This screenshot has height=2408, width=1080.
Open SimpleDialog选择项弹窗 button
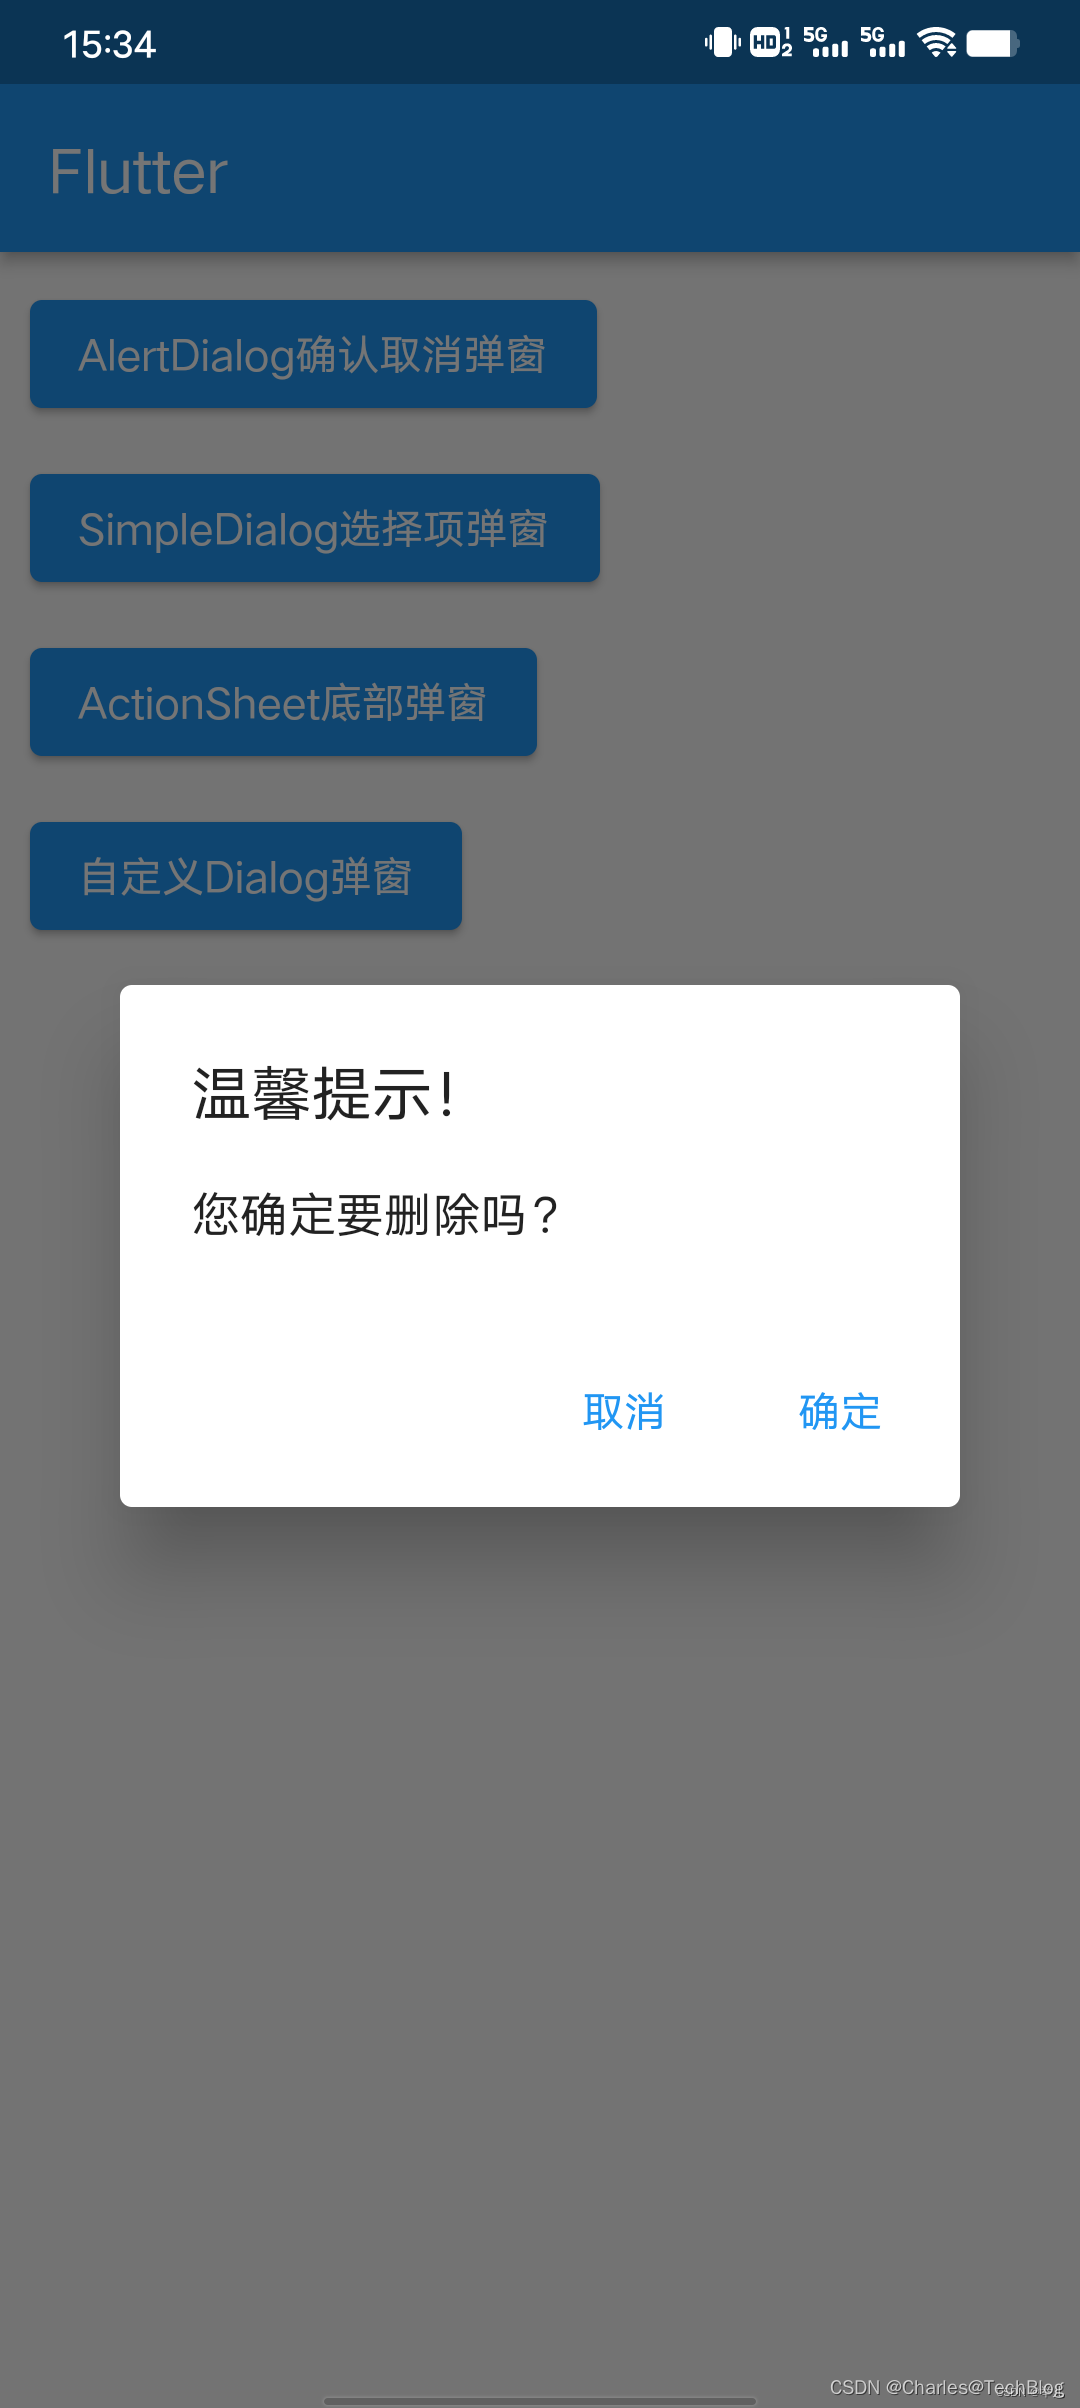pos(315,528)
